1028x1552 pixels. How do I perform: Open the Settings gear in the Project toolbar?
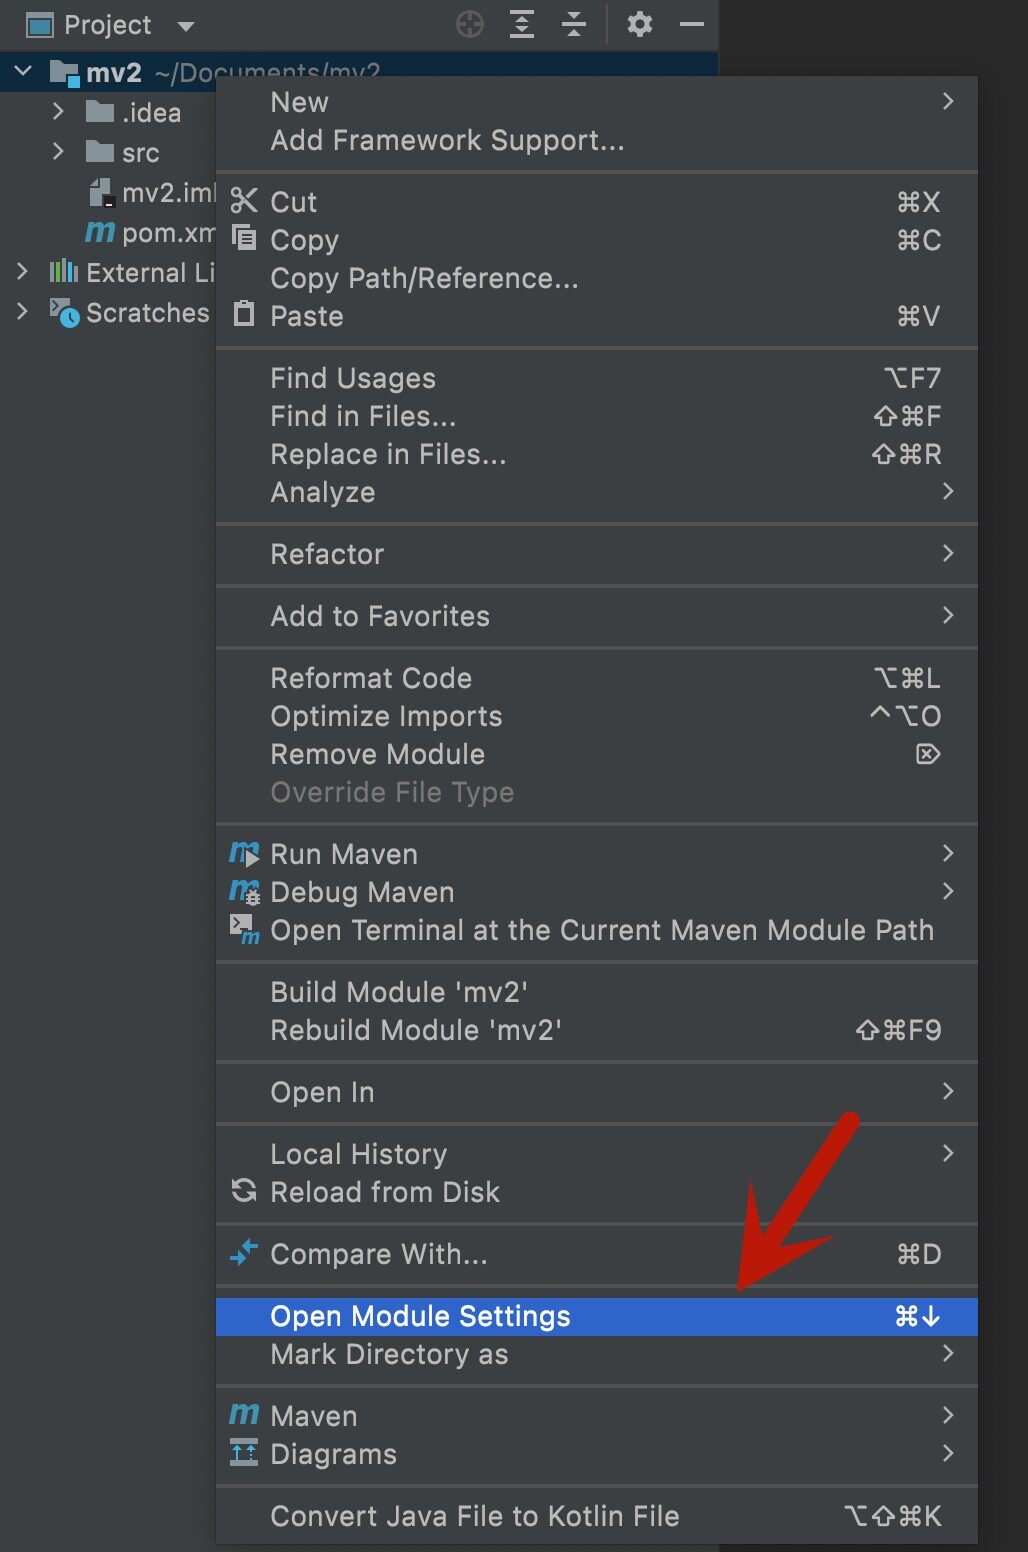pos(638,25)
